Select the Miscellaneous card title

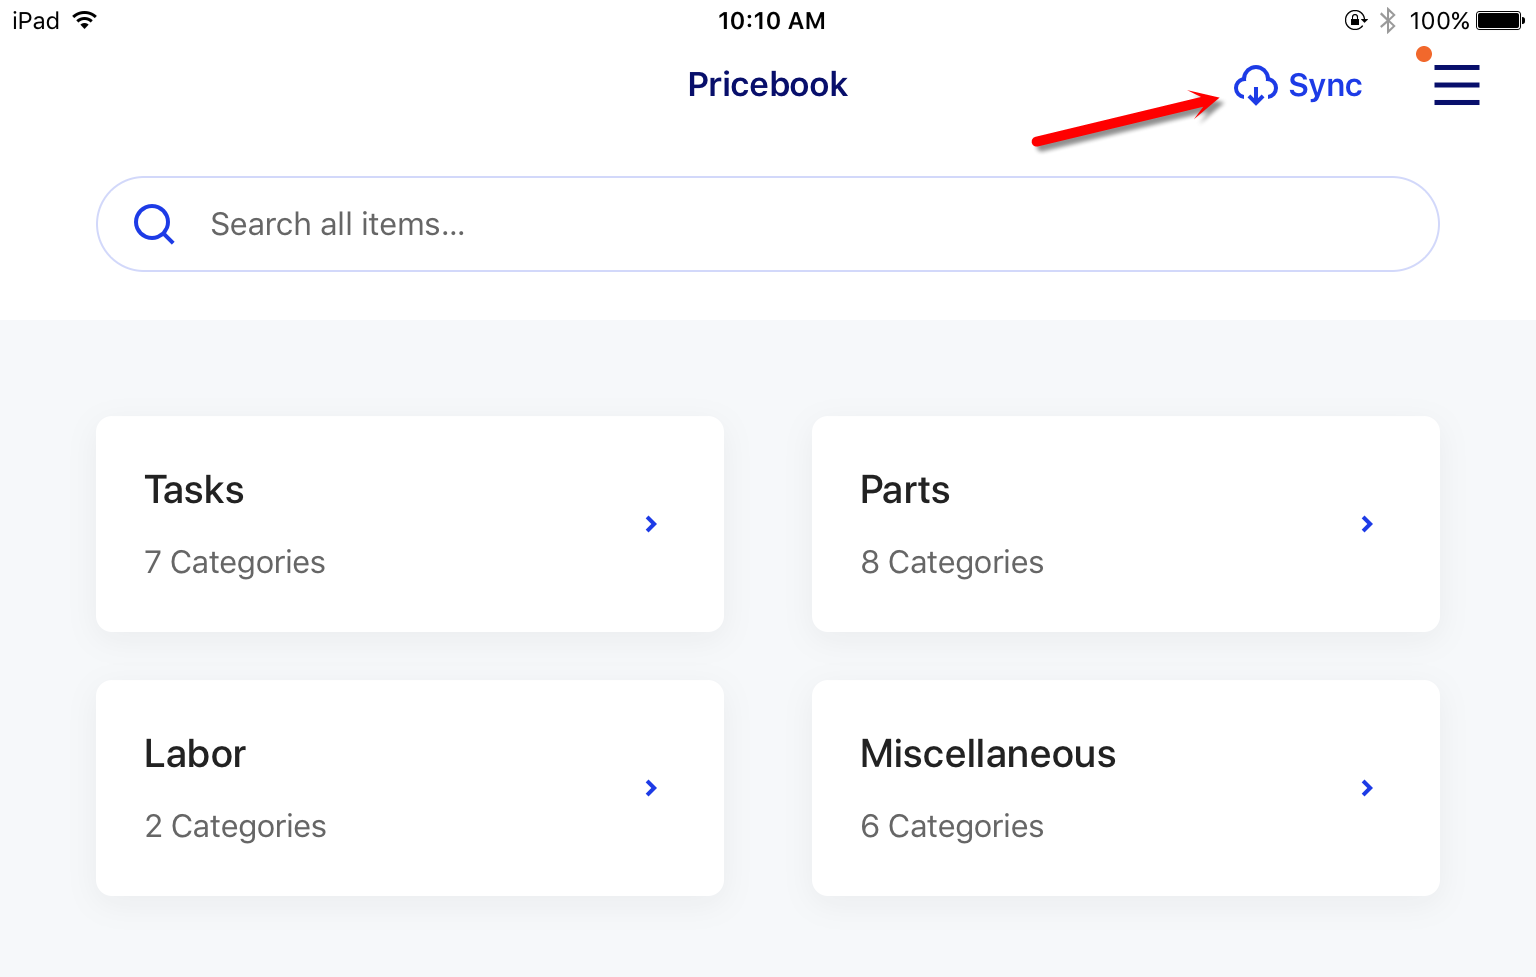[988, 754]
